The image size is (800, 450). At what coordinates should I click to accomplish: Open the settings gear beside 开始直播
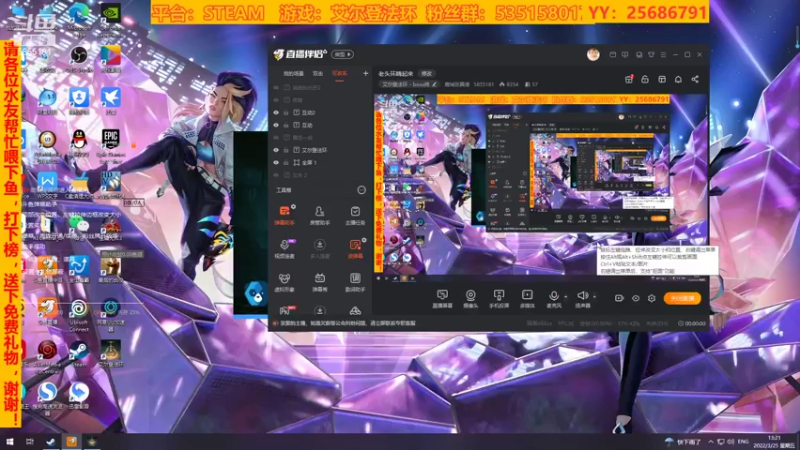652,298
